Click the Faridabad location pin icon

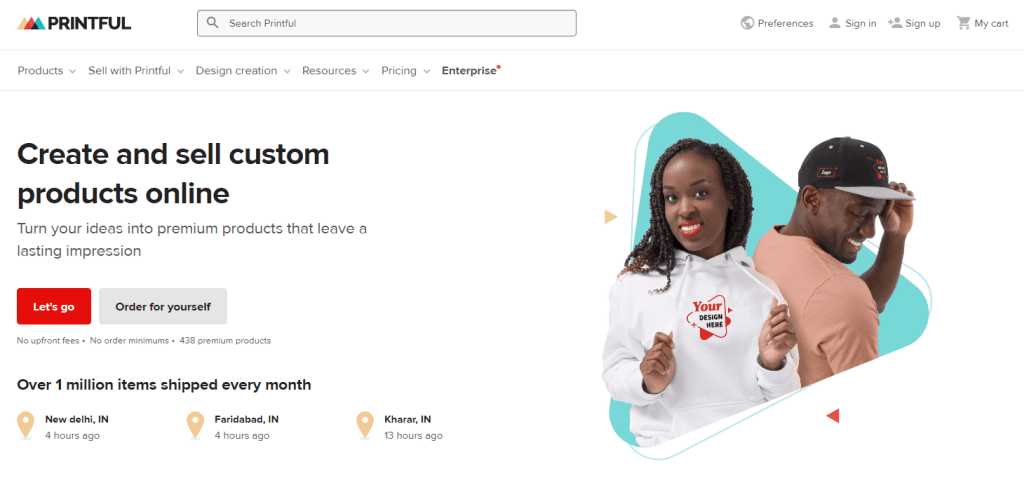tap(195, 426)
